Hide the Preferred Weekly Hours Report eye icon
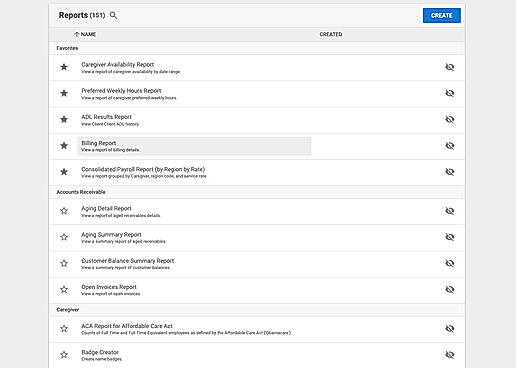Viewport: 516px width, 368px height. coord(450,93)
